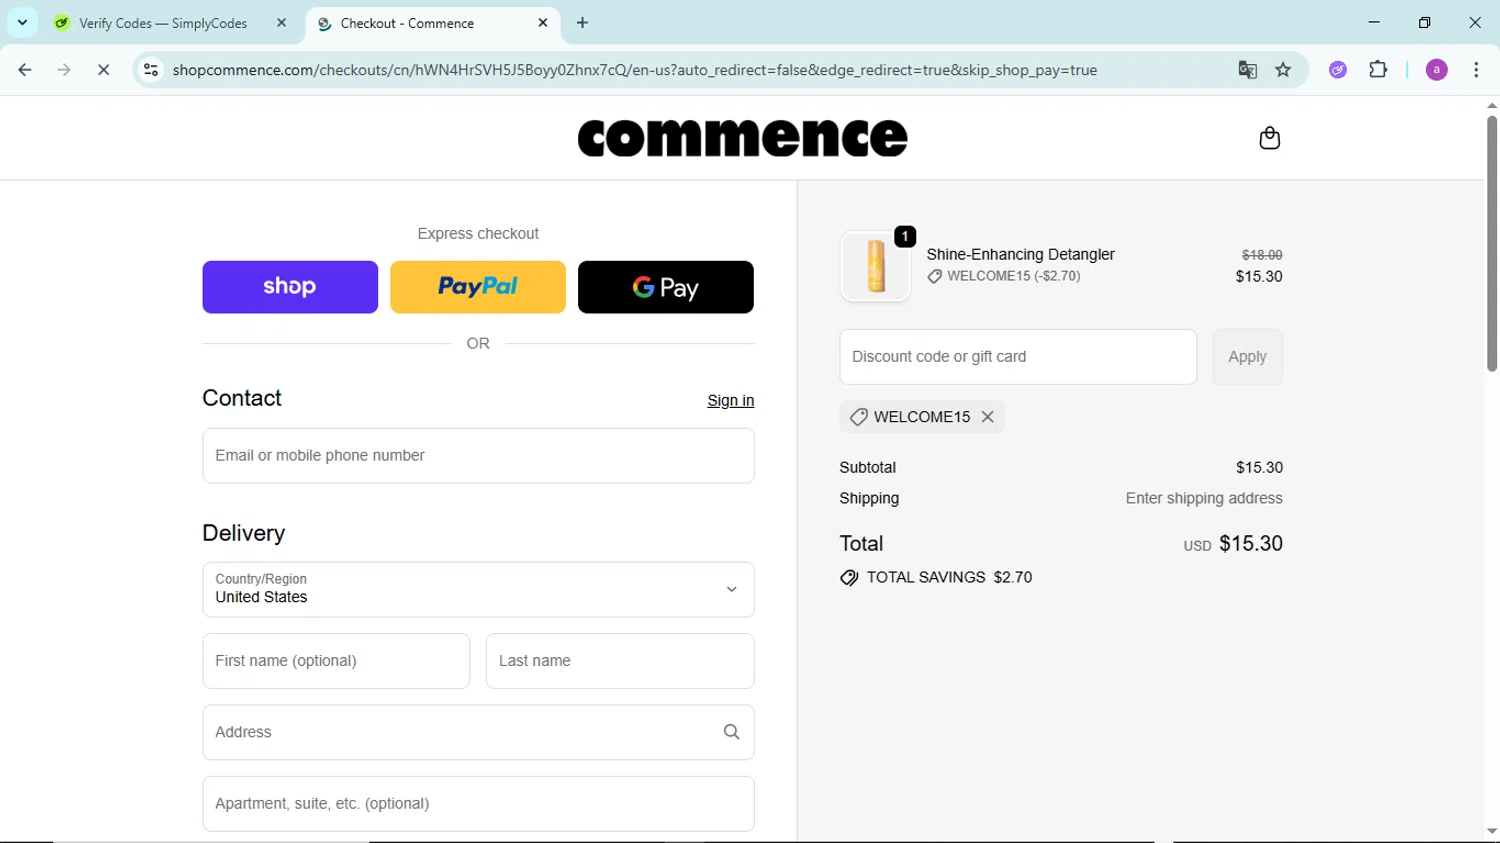
Task: Click the USD $15.30 total amount
Action: 1233,544
